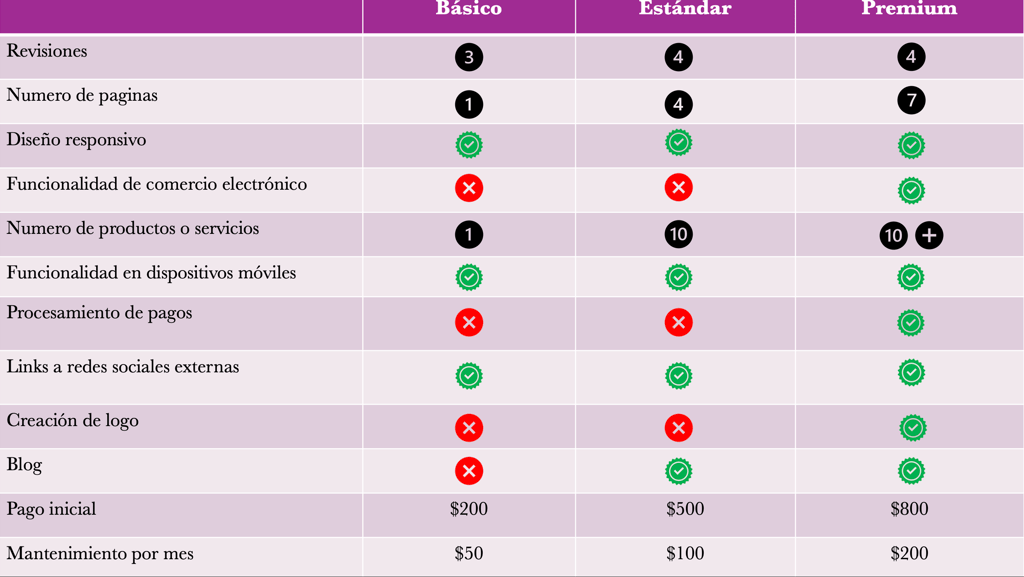Click the plus icon in Premium products row
Screen dimensions: 1024x577
(929, 236)
